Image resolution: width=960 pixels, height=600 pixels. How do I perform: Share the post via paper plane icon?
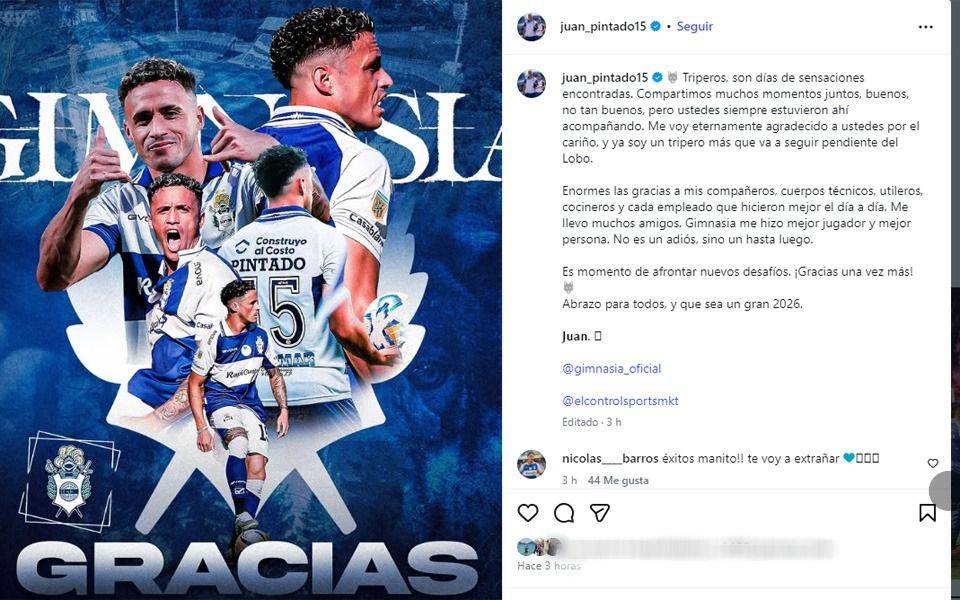click(599, 512)
